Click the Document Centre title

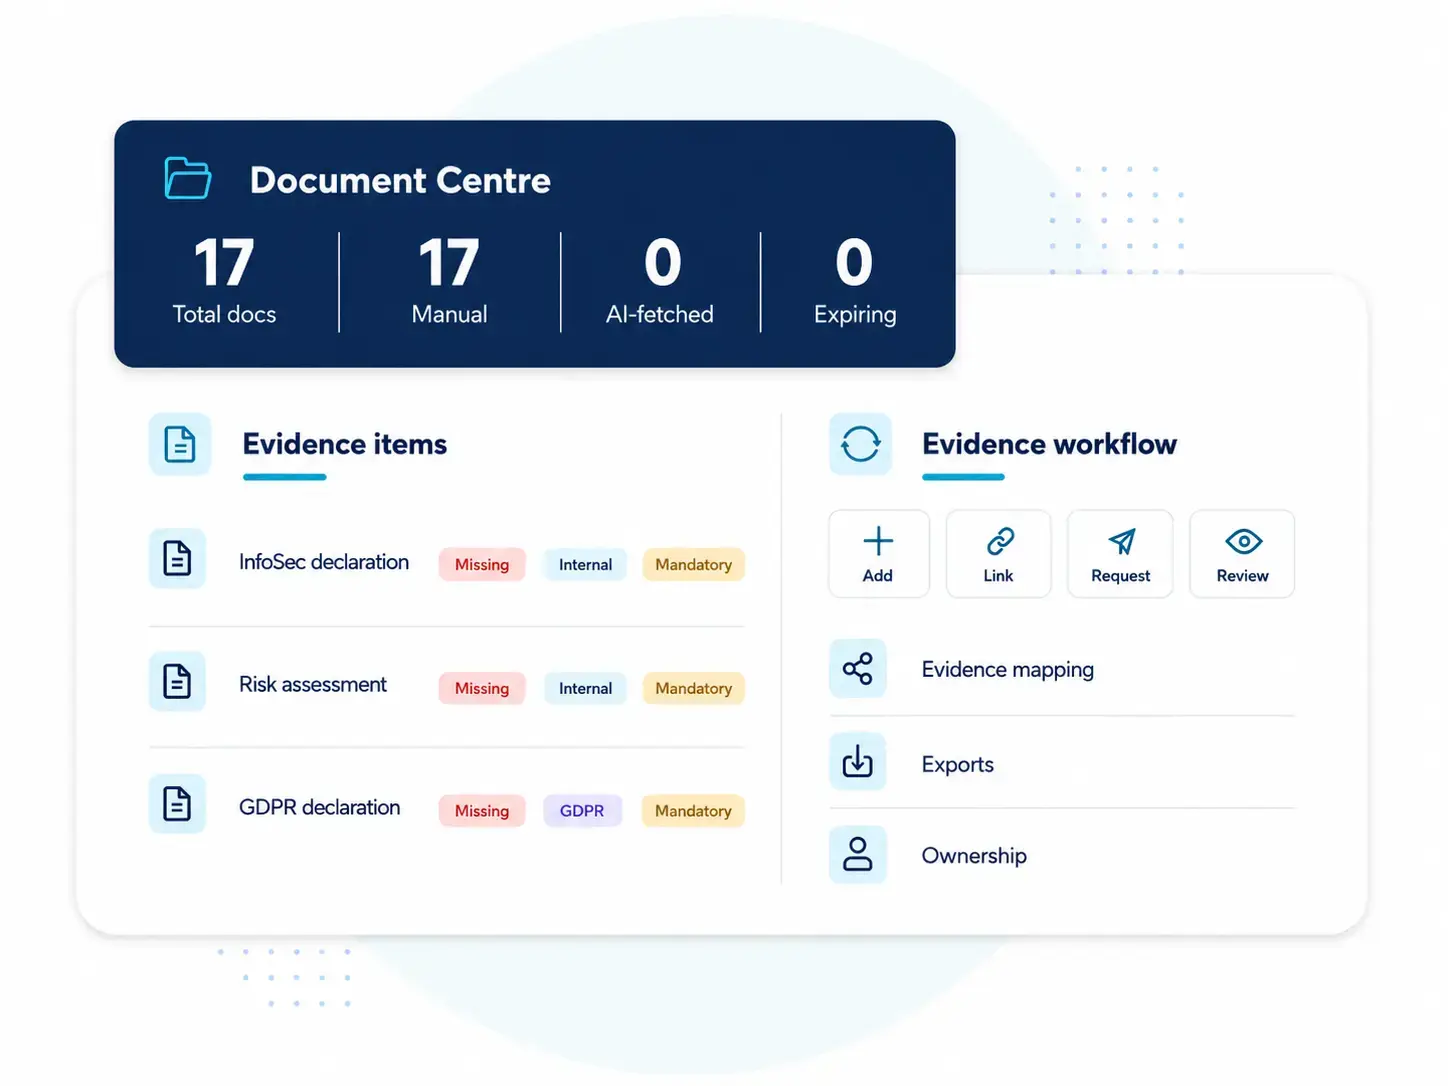pyautogui.click(x=400, y=180)
